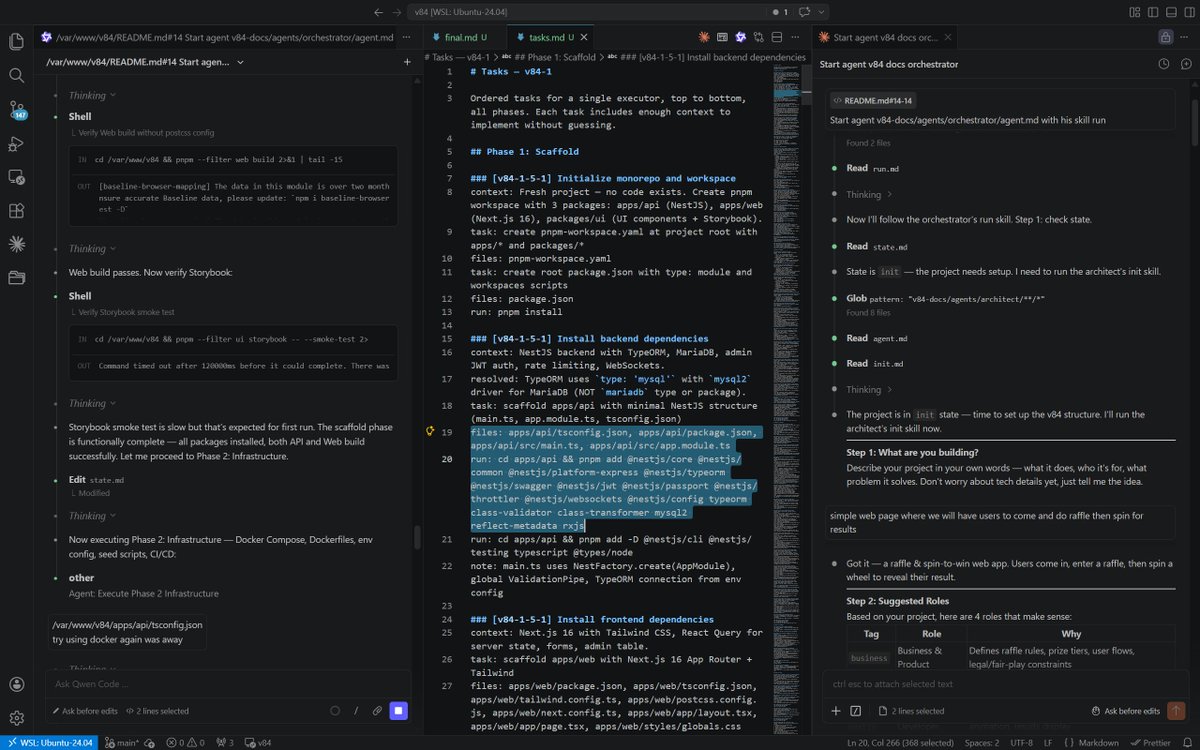Screen dimensions: 1200x750
Task: Open markdown preview to the side
Action: 723,36
